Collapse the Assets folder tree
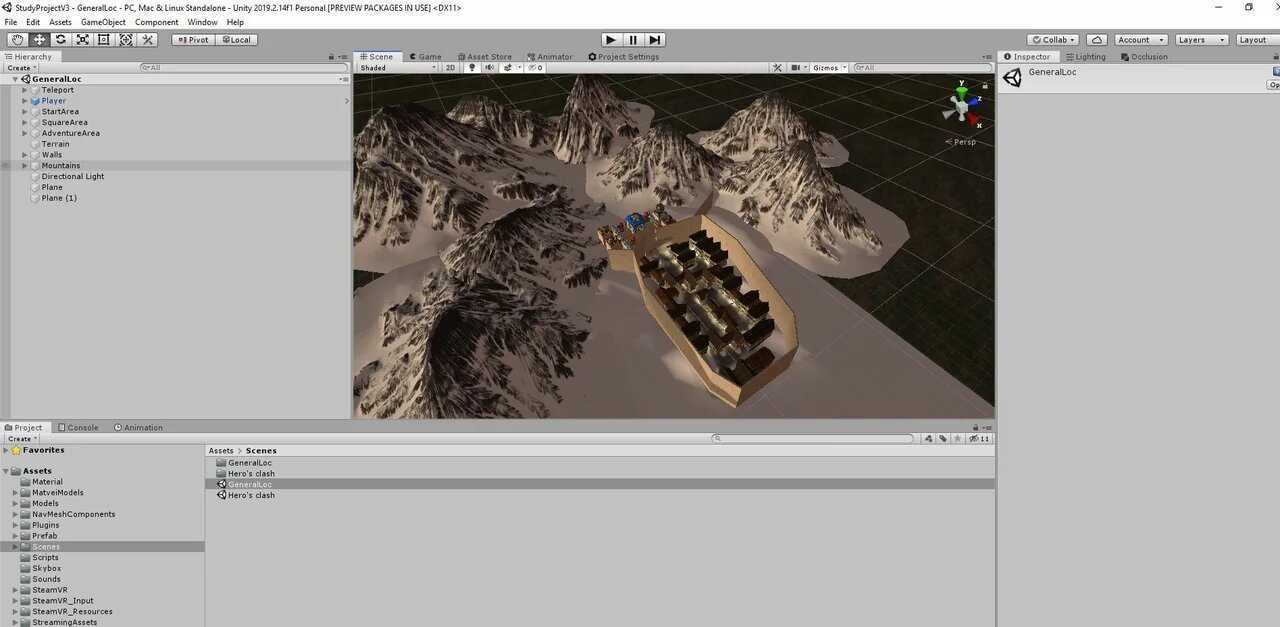This screenshot has width=1280, height=627. click(6, 471)
